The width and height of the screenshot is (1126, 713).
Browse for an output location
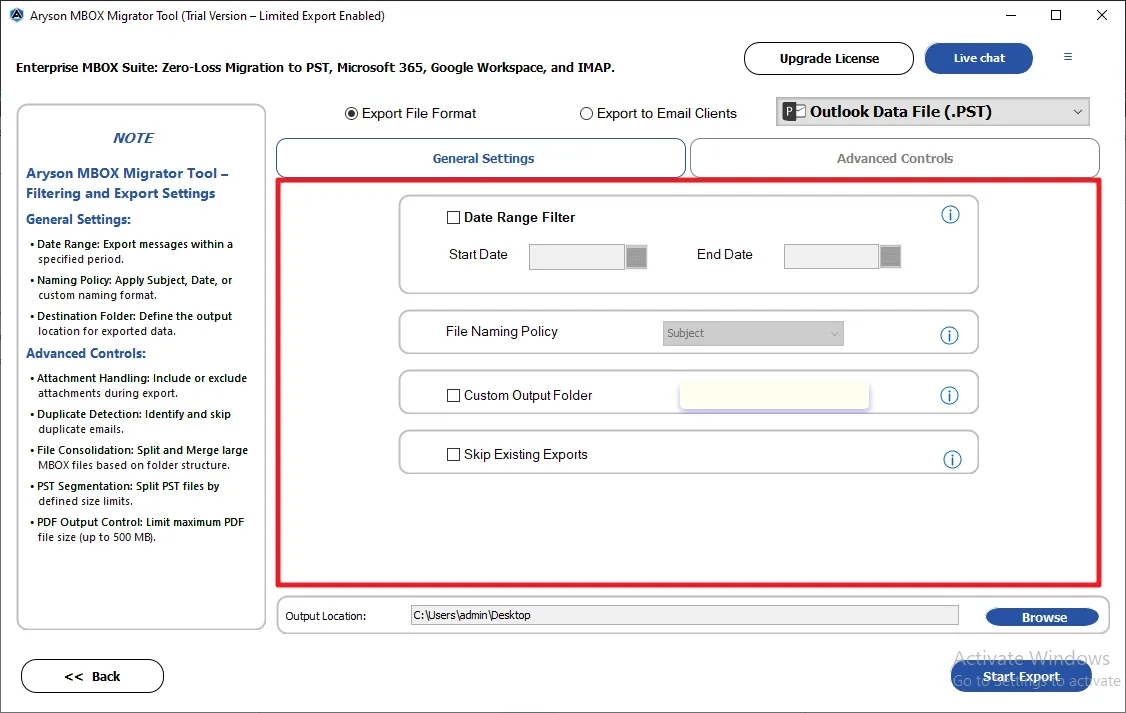tap(1043, 618)
